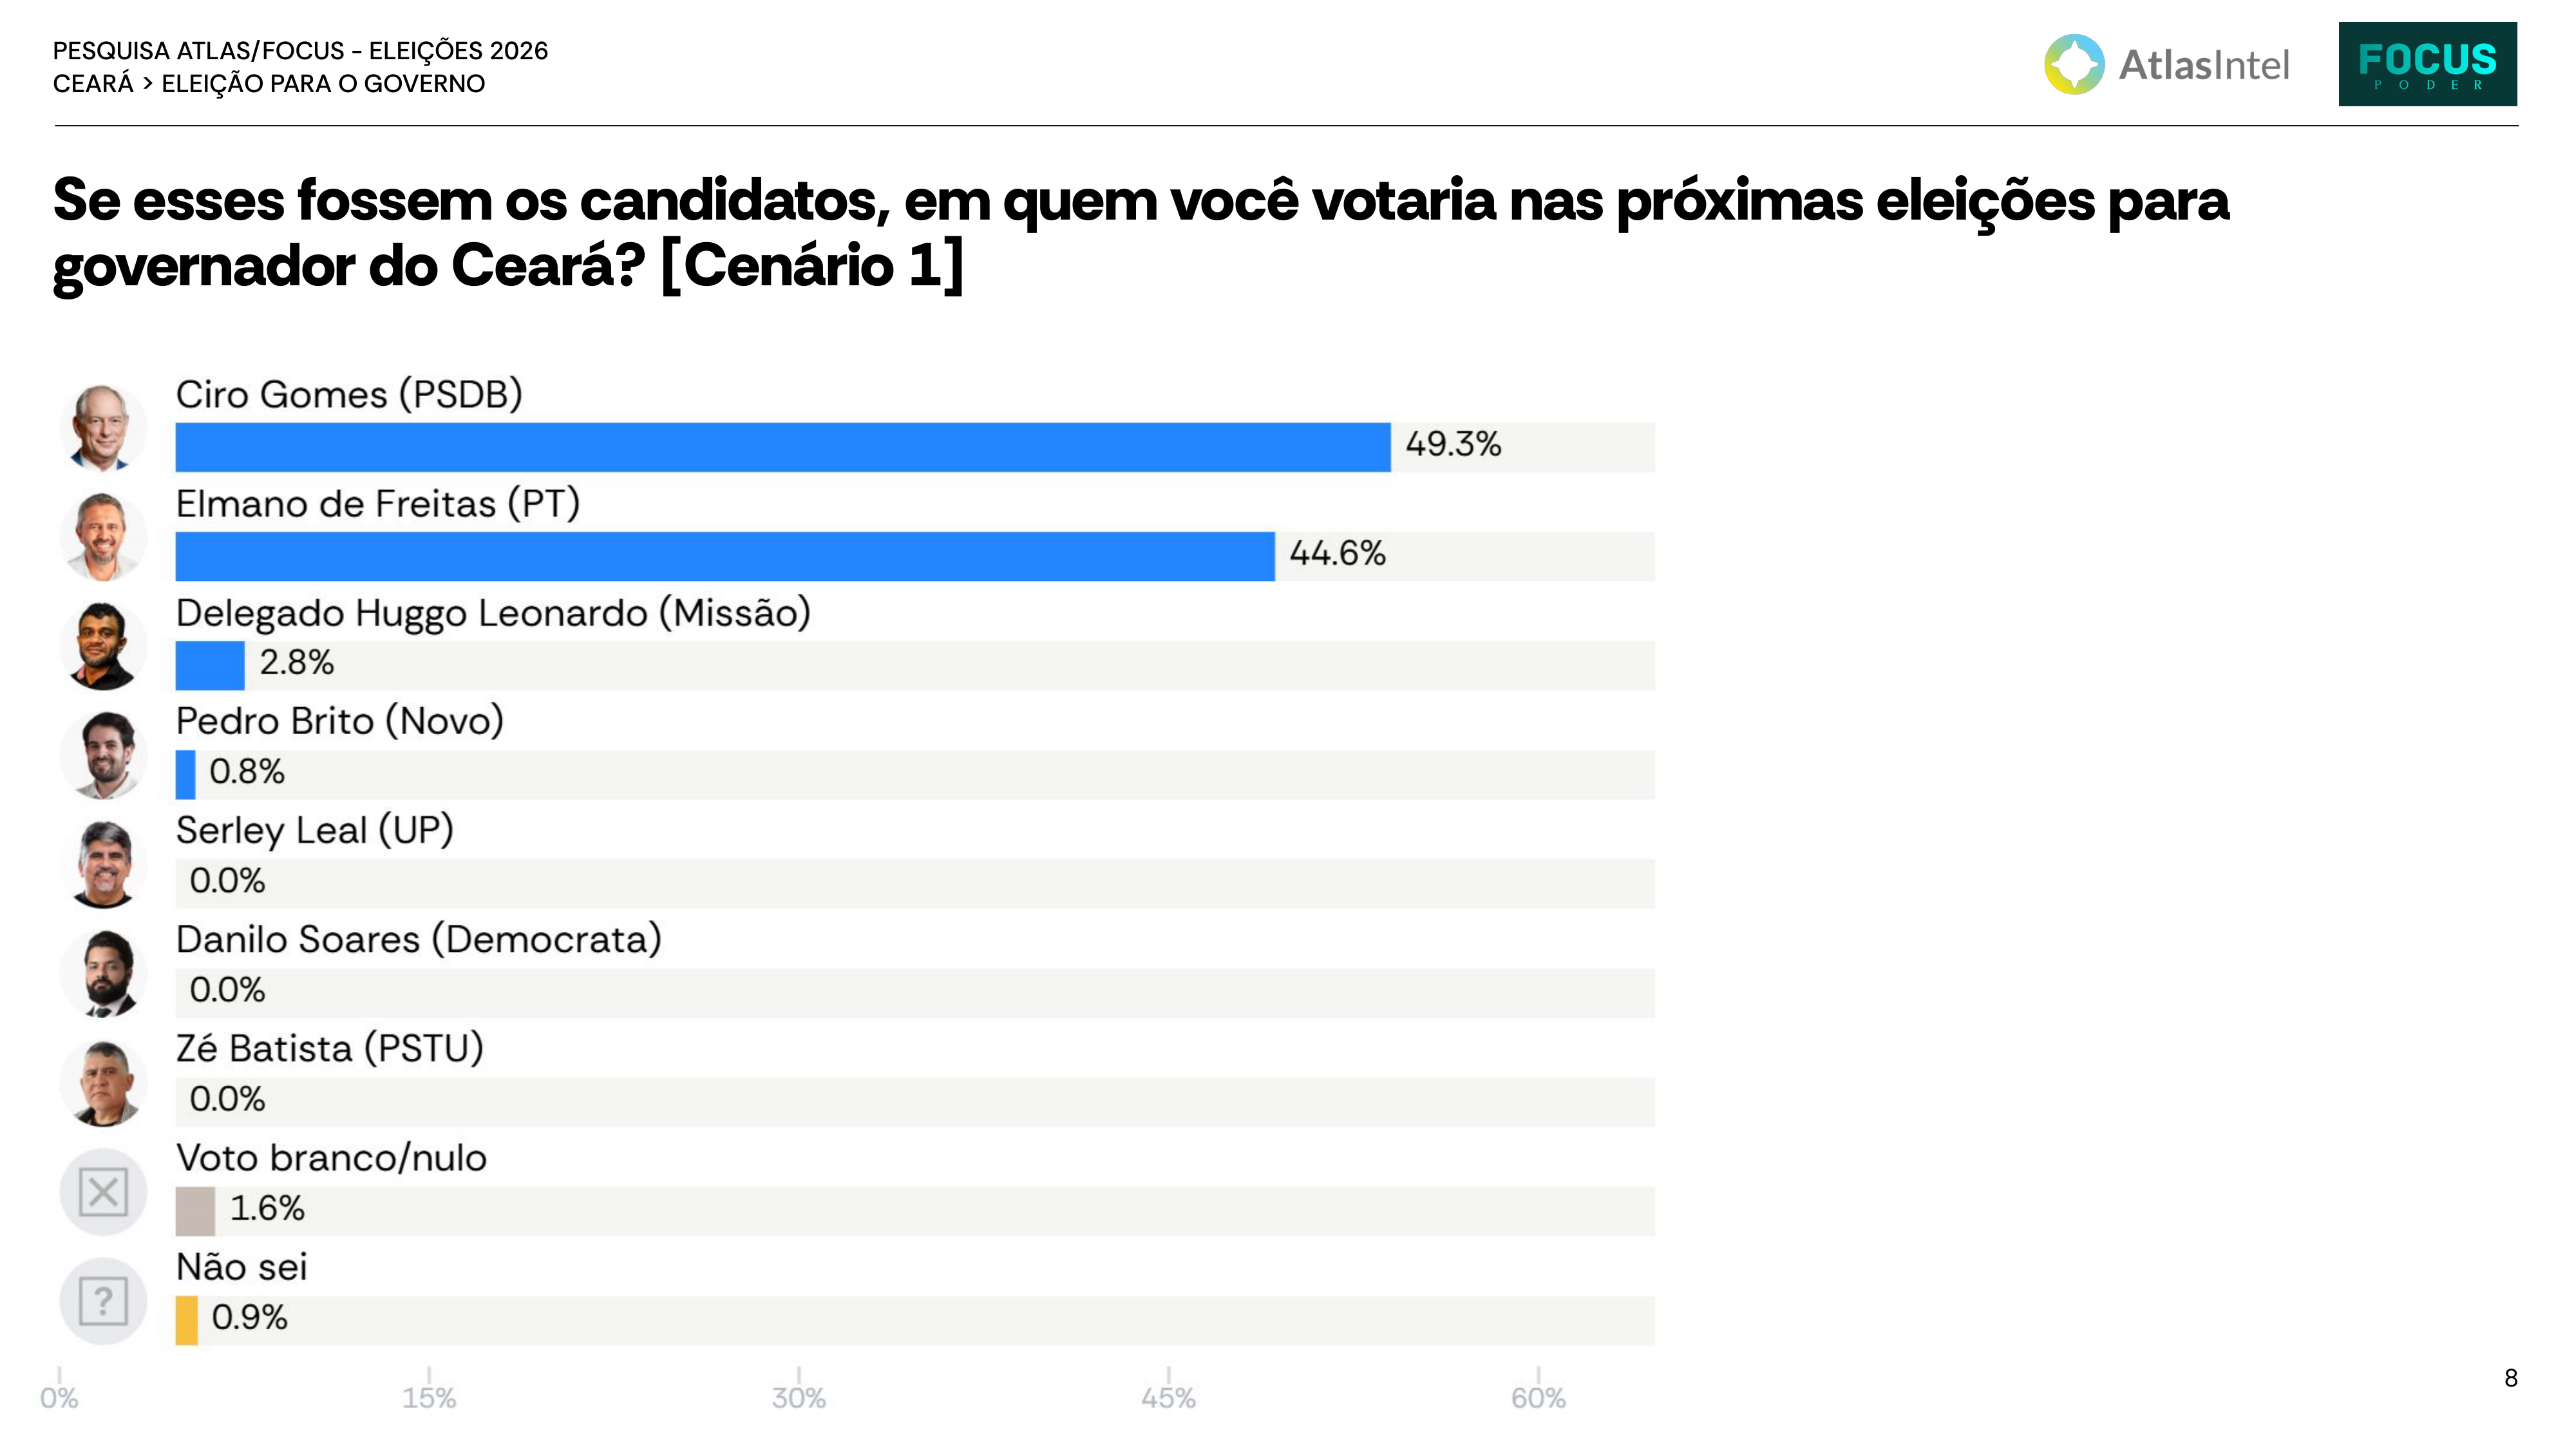Click Delegado Huggo Leonardo's portrait
The height and width of the screenshot is (1449, 2576).
tap(103, 646)
